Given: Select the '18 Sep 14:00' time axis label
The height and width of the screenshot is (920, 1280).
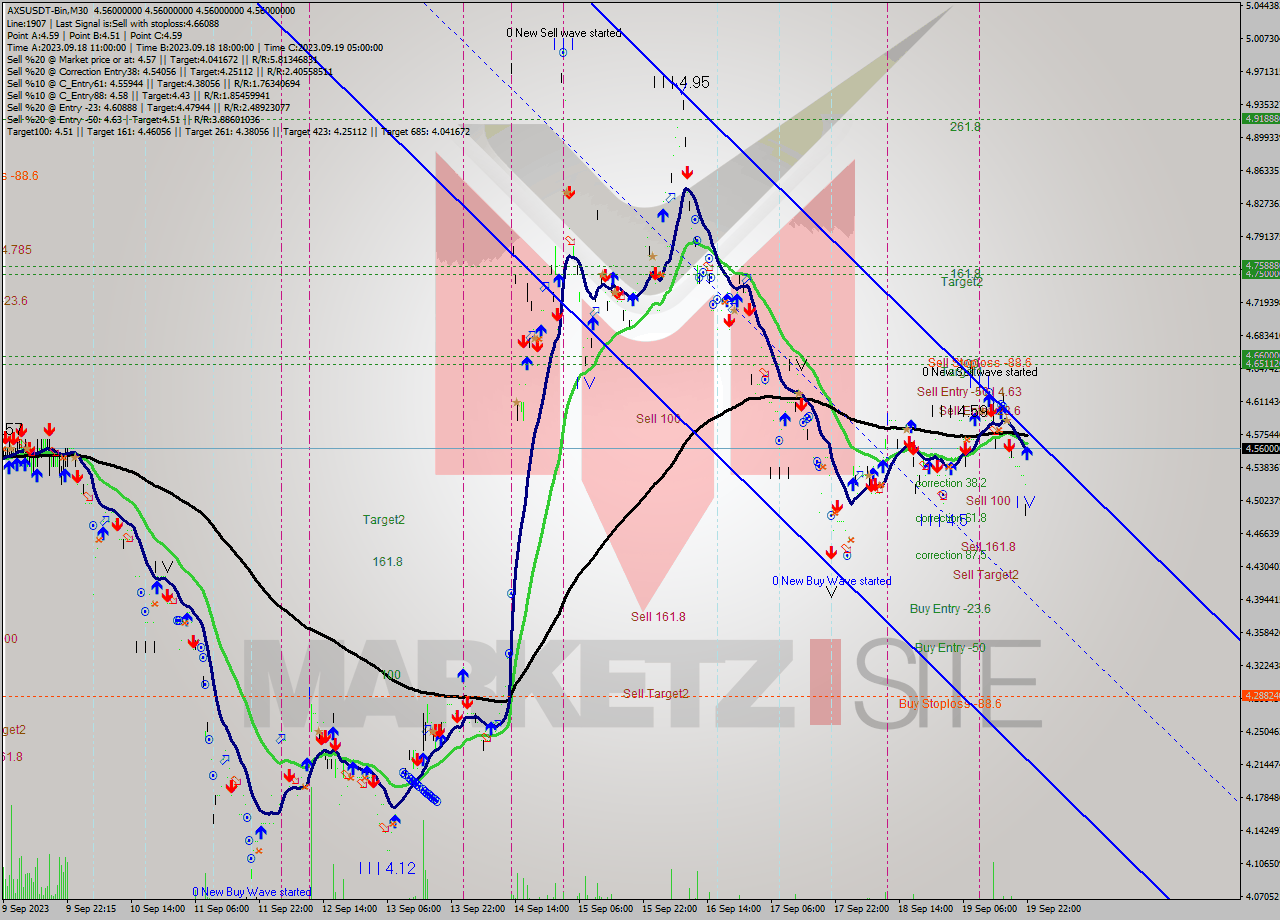Looking at the screenshot, I should click(926, 909).
